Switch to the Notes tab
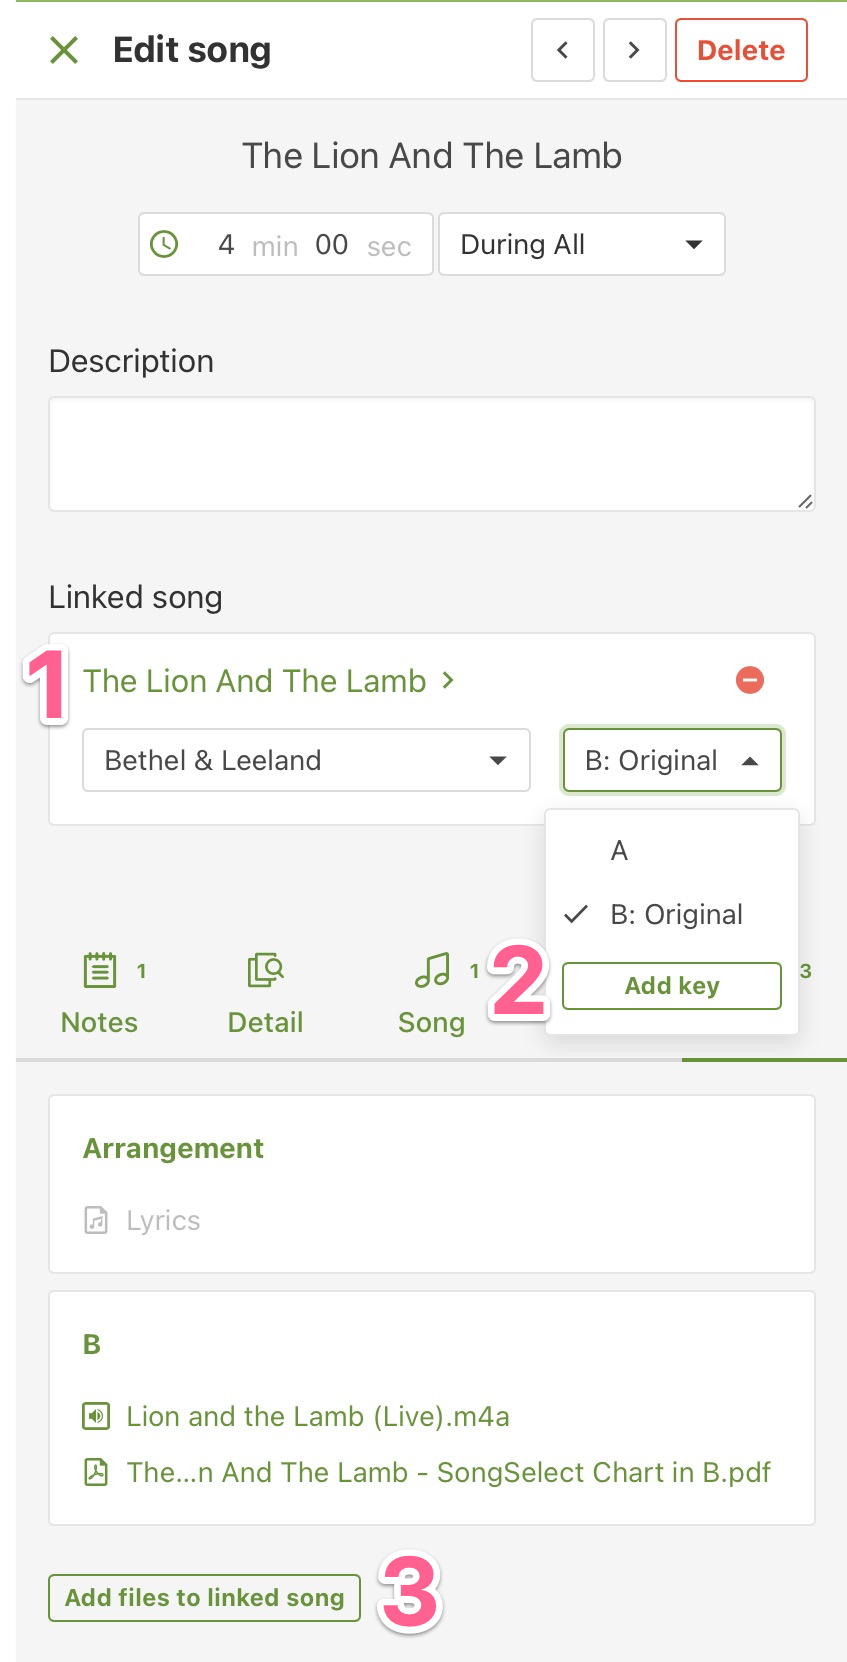Image resolution: width=847 pixels, height=1662 pixels. [x=100, y=992]
